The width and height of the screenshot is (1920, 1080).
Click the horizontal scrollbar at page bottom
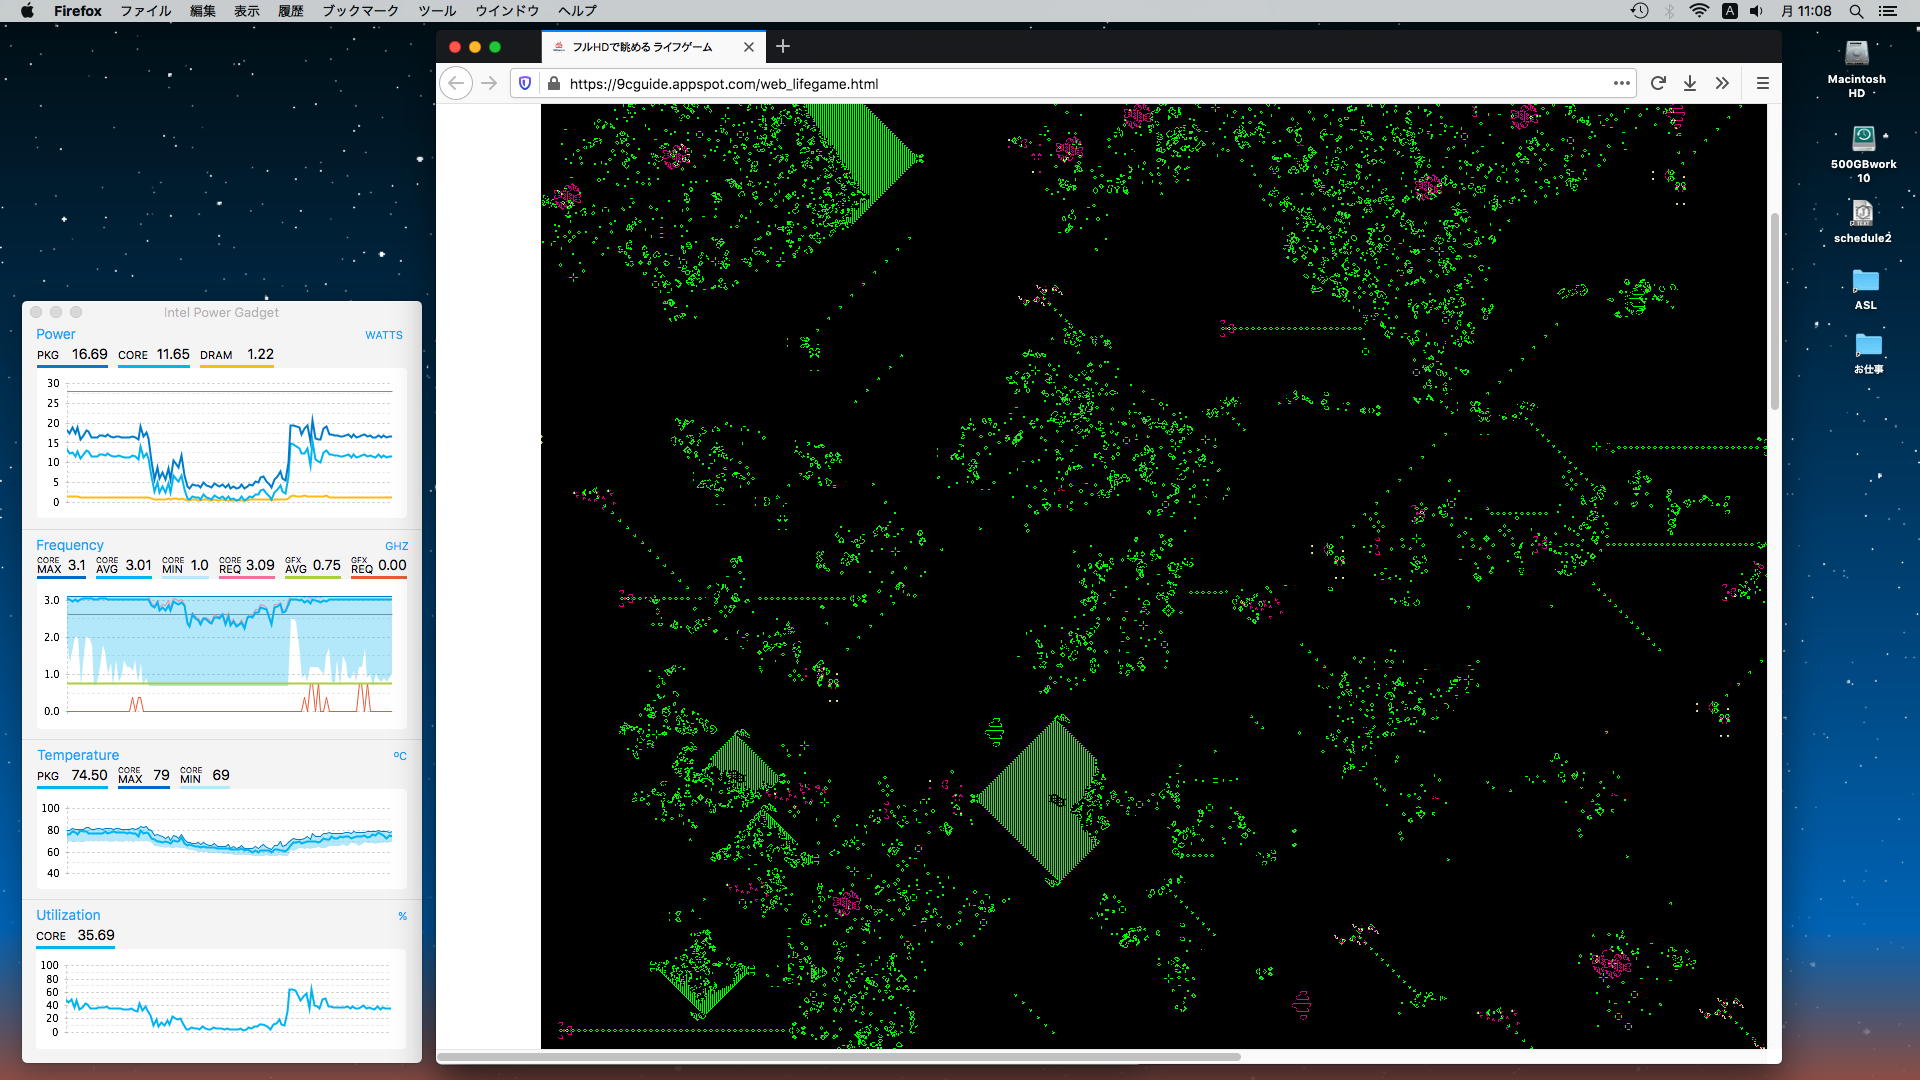(840, 1057)
